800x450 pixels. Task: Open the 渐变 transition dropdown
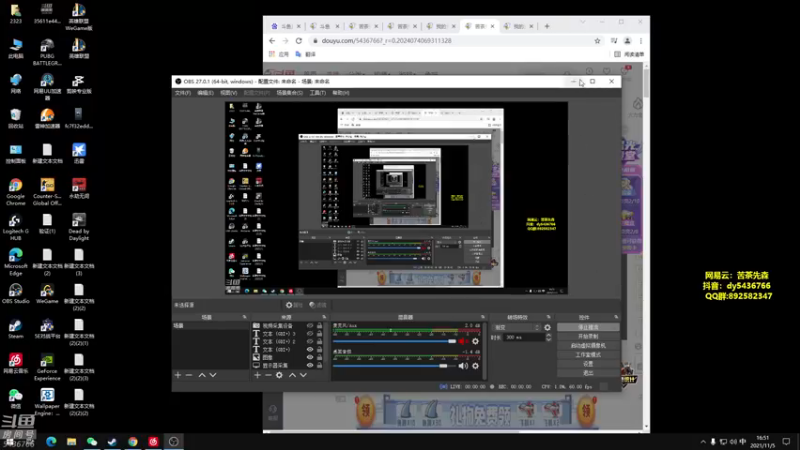tap(516, 328)
